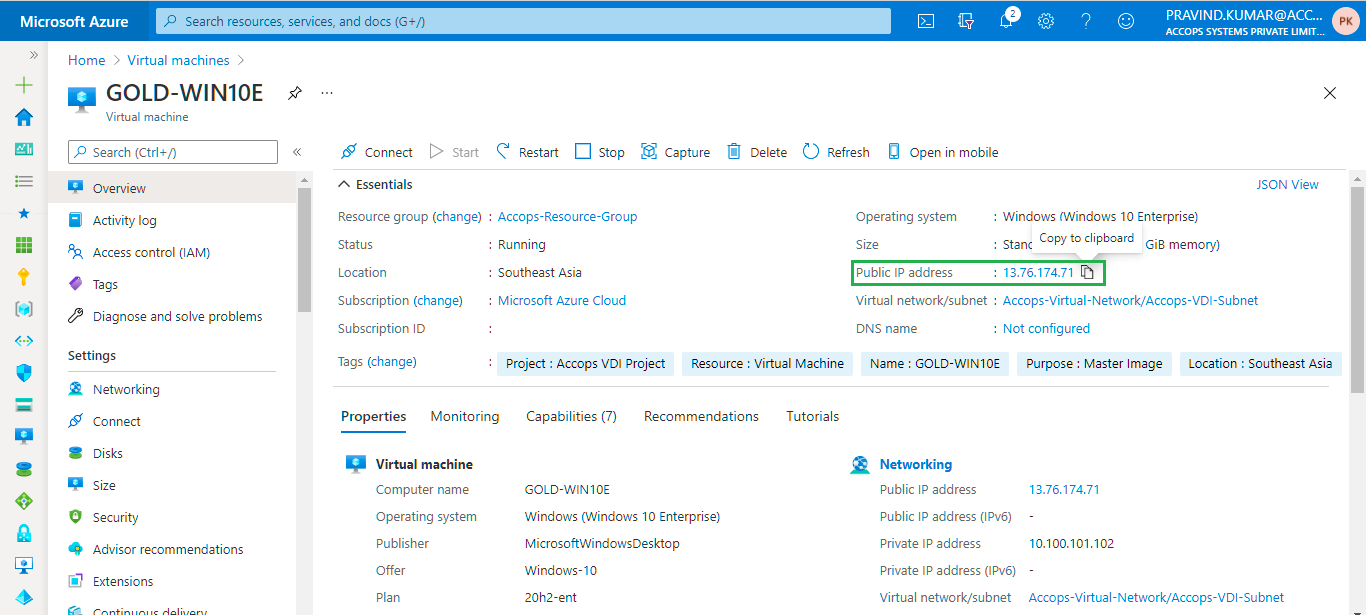The width and height of the screenshot is (1366, 615).
Task: Copy public IP with clipboard icon
Action: [1088, 272]
